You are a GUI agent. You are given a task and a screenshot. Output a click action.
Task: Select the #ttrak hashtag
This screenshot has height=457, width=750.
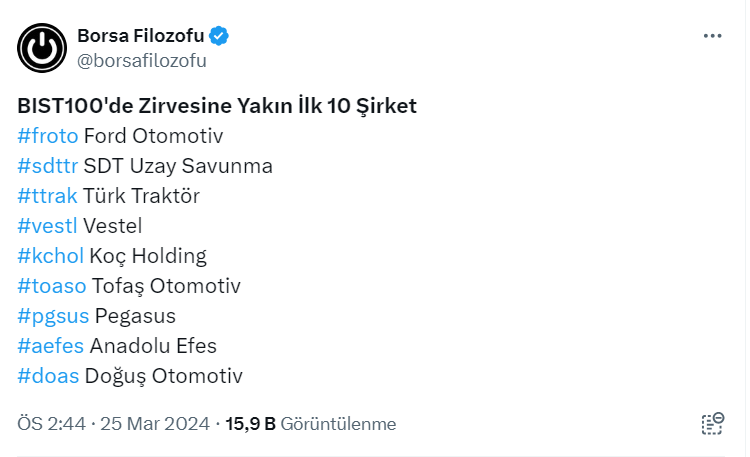point(47,196)
